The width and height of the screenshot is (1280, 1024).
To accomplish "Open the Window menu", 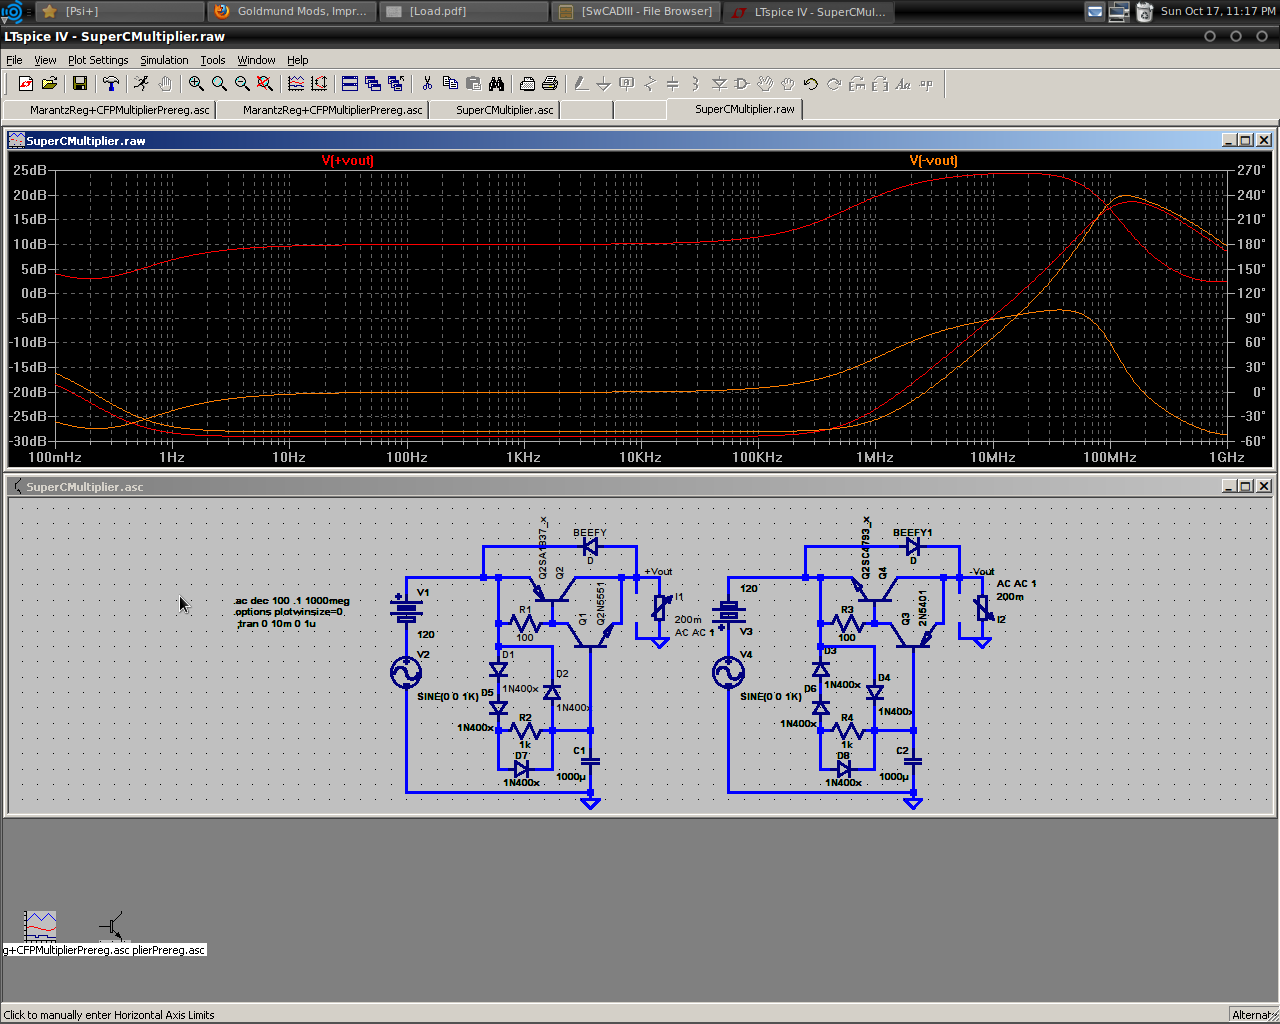I will point(256,60).
